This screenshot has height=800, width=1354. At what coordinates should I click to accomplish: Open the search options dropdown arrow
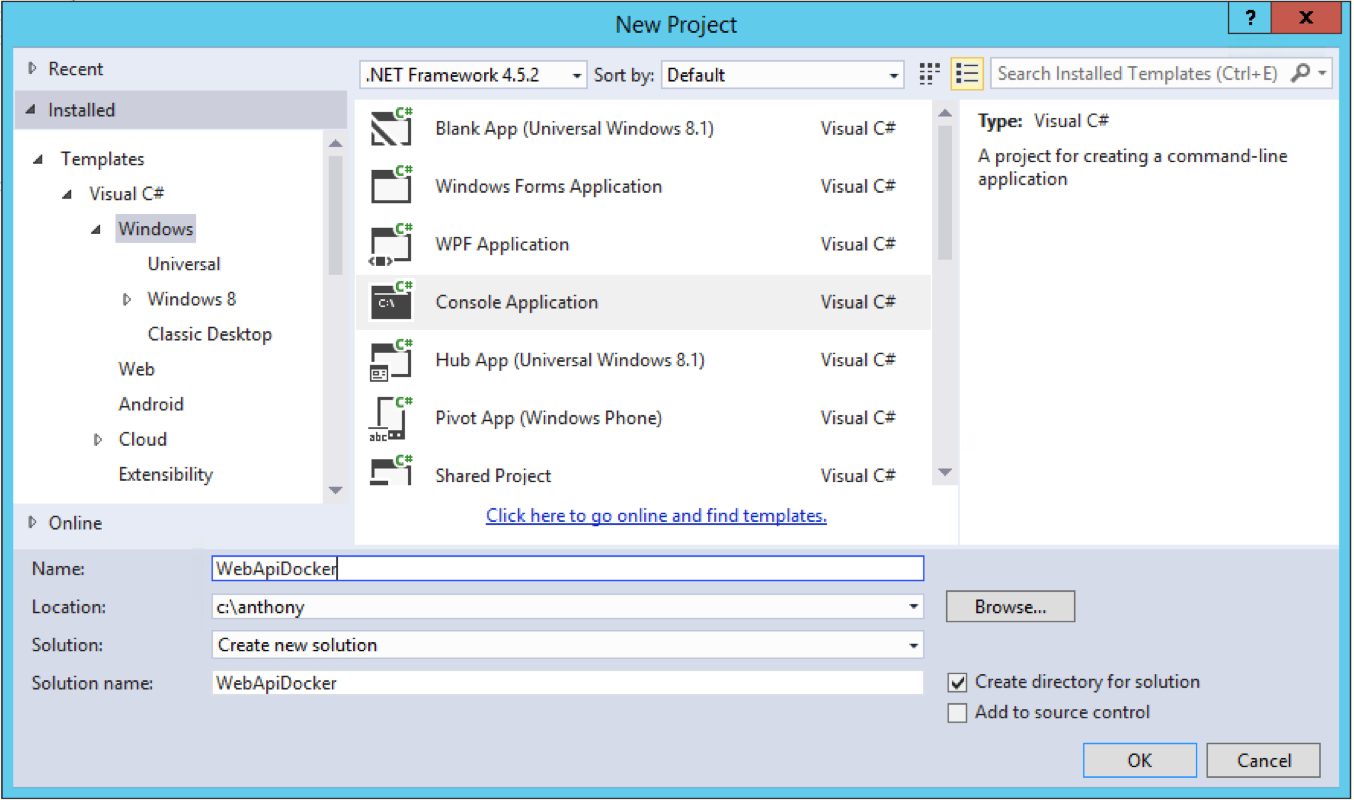pos(1323,74)
